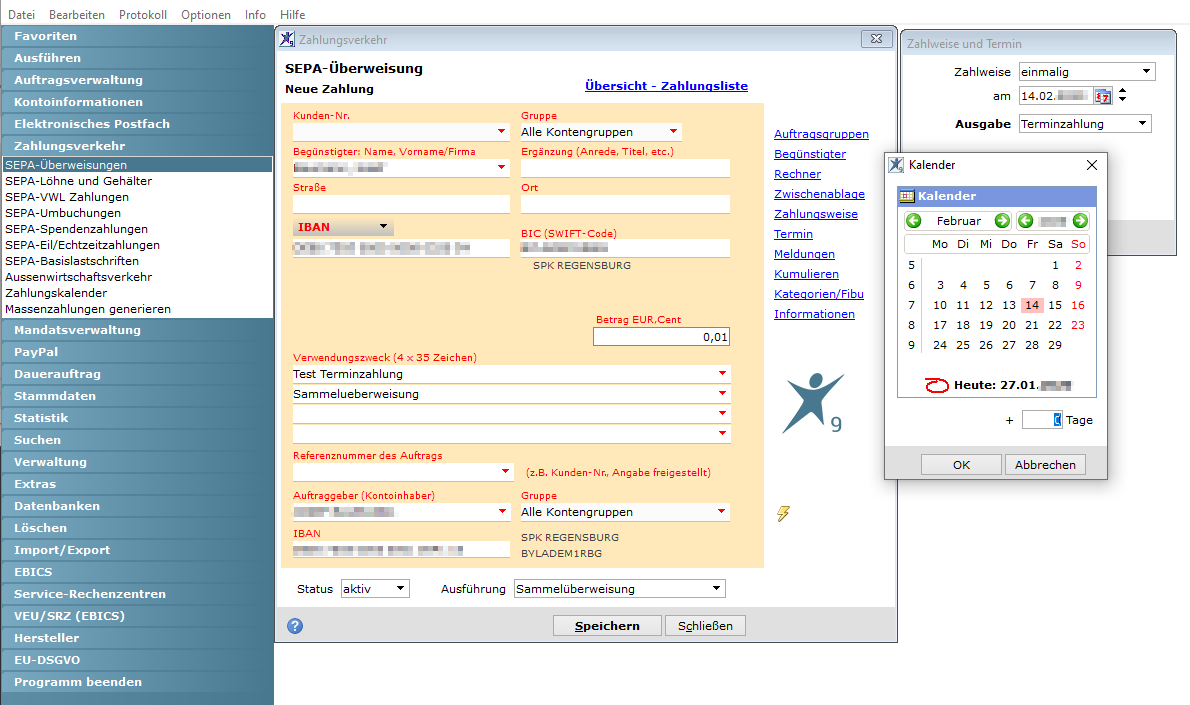Open the Zwischenablage link
The image size is (1190, 705).
[819, 194]
